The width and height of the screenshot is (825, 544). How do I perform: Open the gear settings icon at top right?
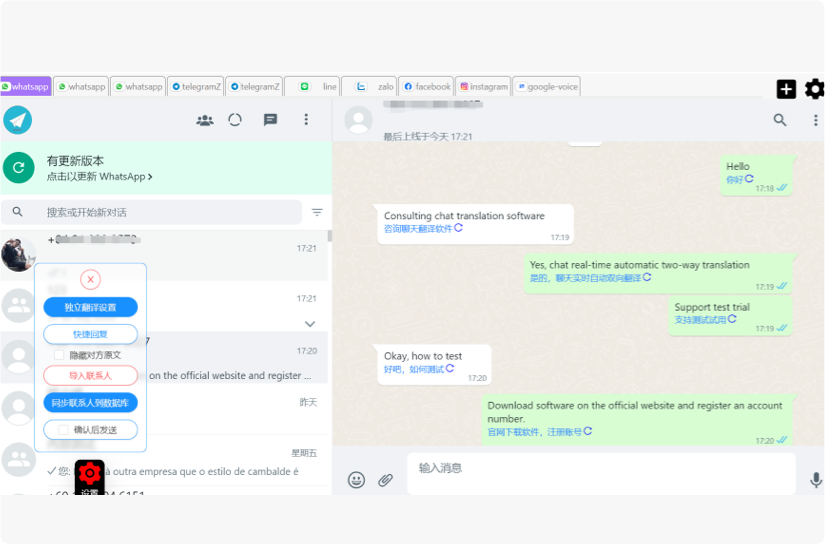point(815,90)
